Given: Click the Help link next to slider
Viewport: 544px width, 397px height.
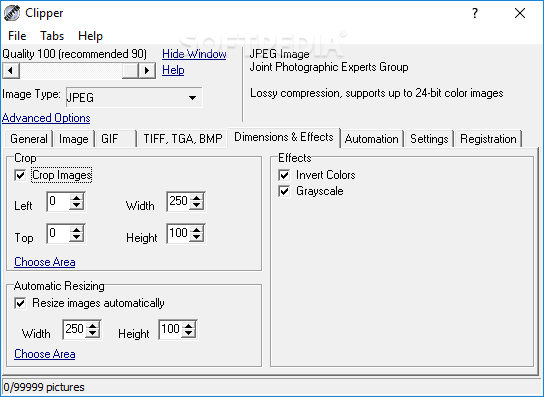Looking at the screenshot, I should pyautogui.click(x=173, y=70).
